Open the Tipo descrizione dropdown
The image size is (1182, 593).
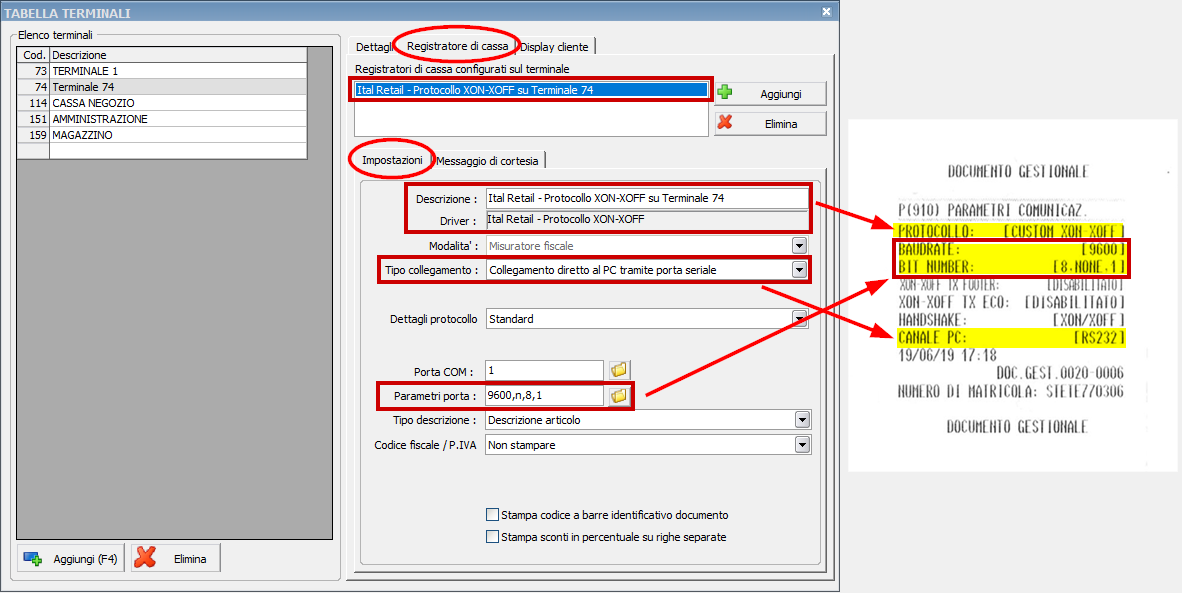coord(802,420)
